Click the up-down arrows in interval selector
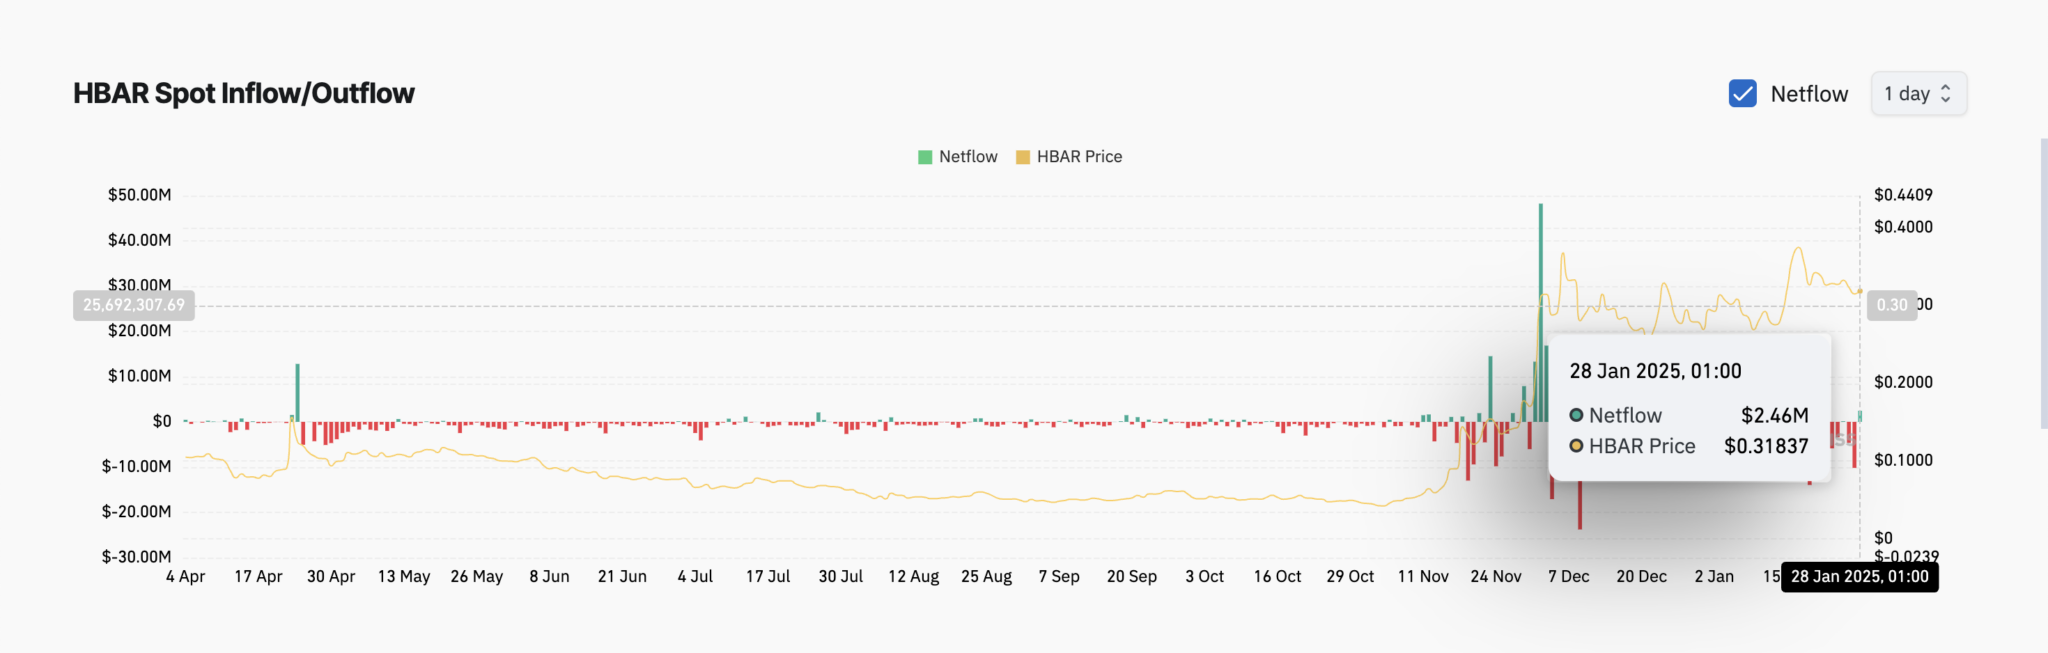 [1946, 94]
